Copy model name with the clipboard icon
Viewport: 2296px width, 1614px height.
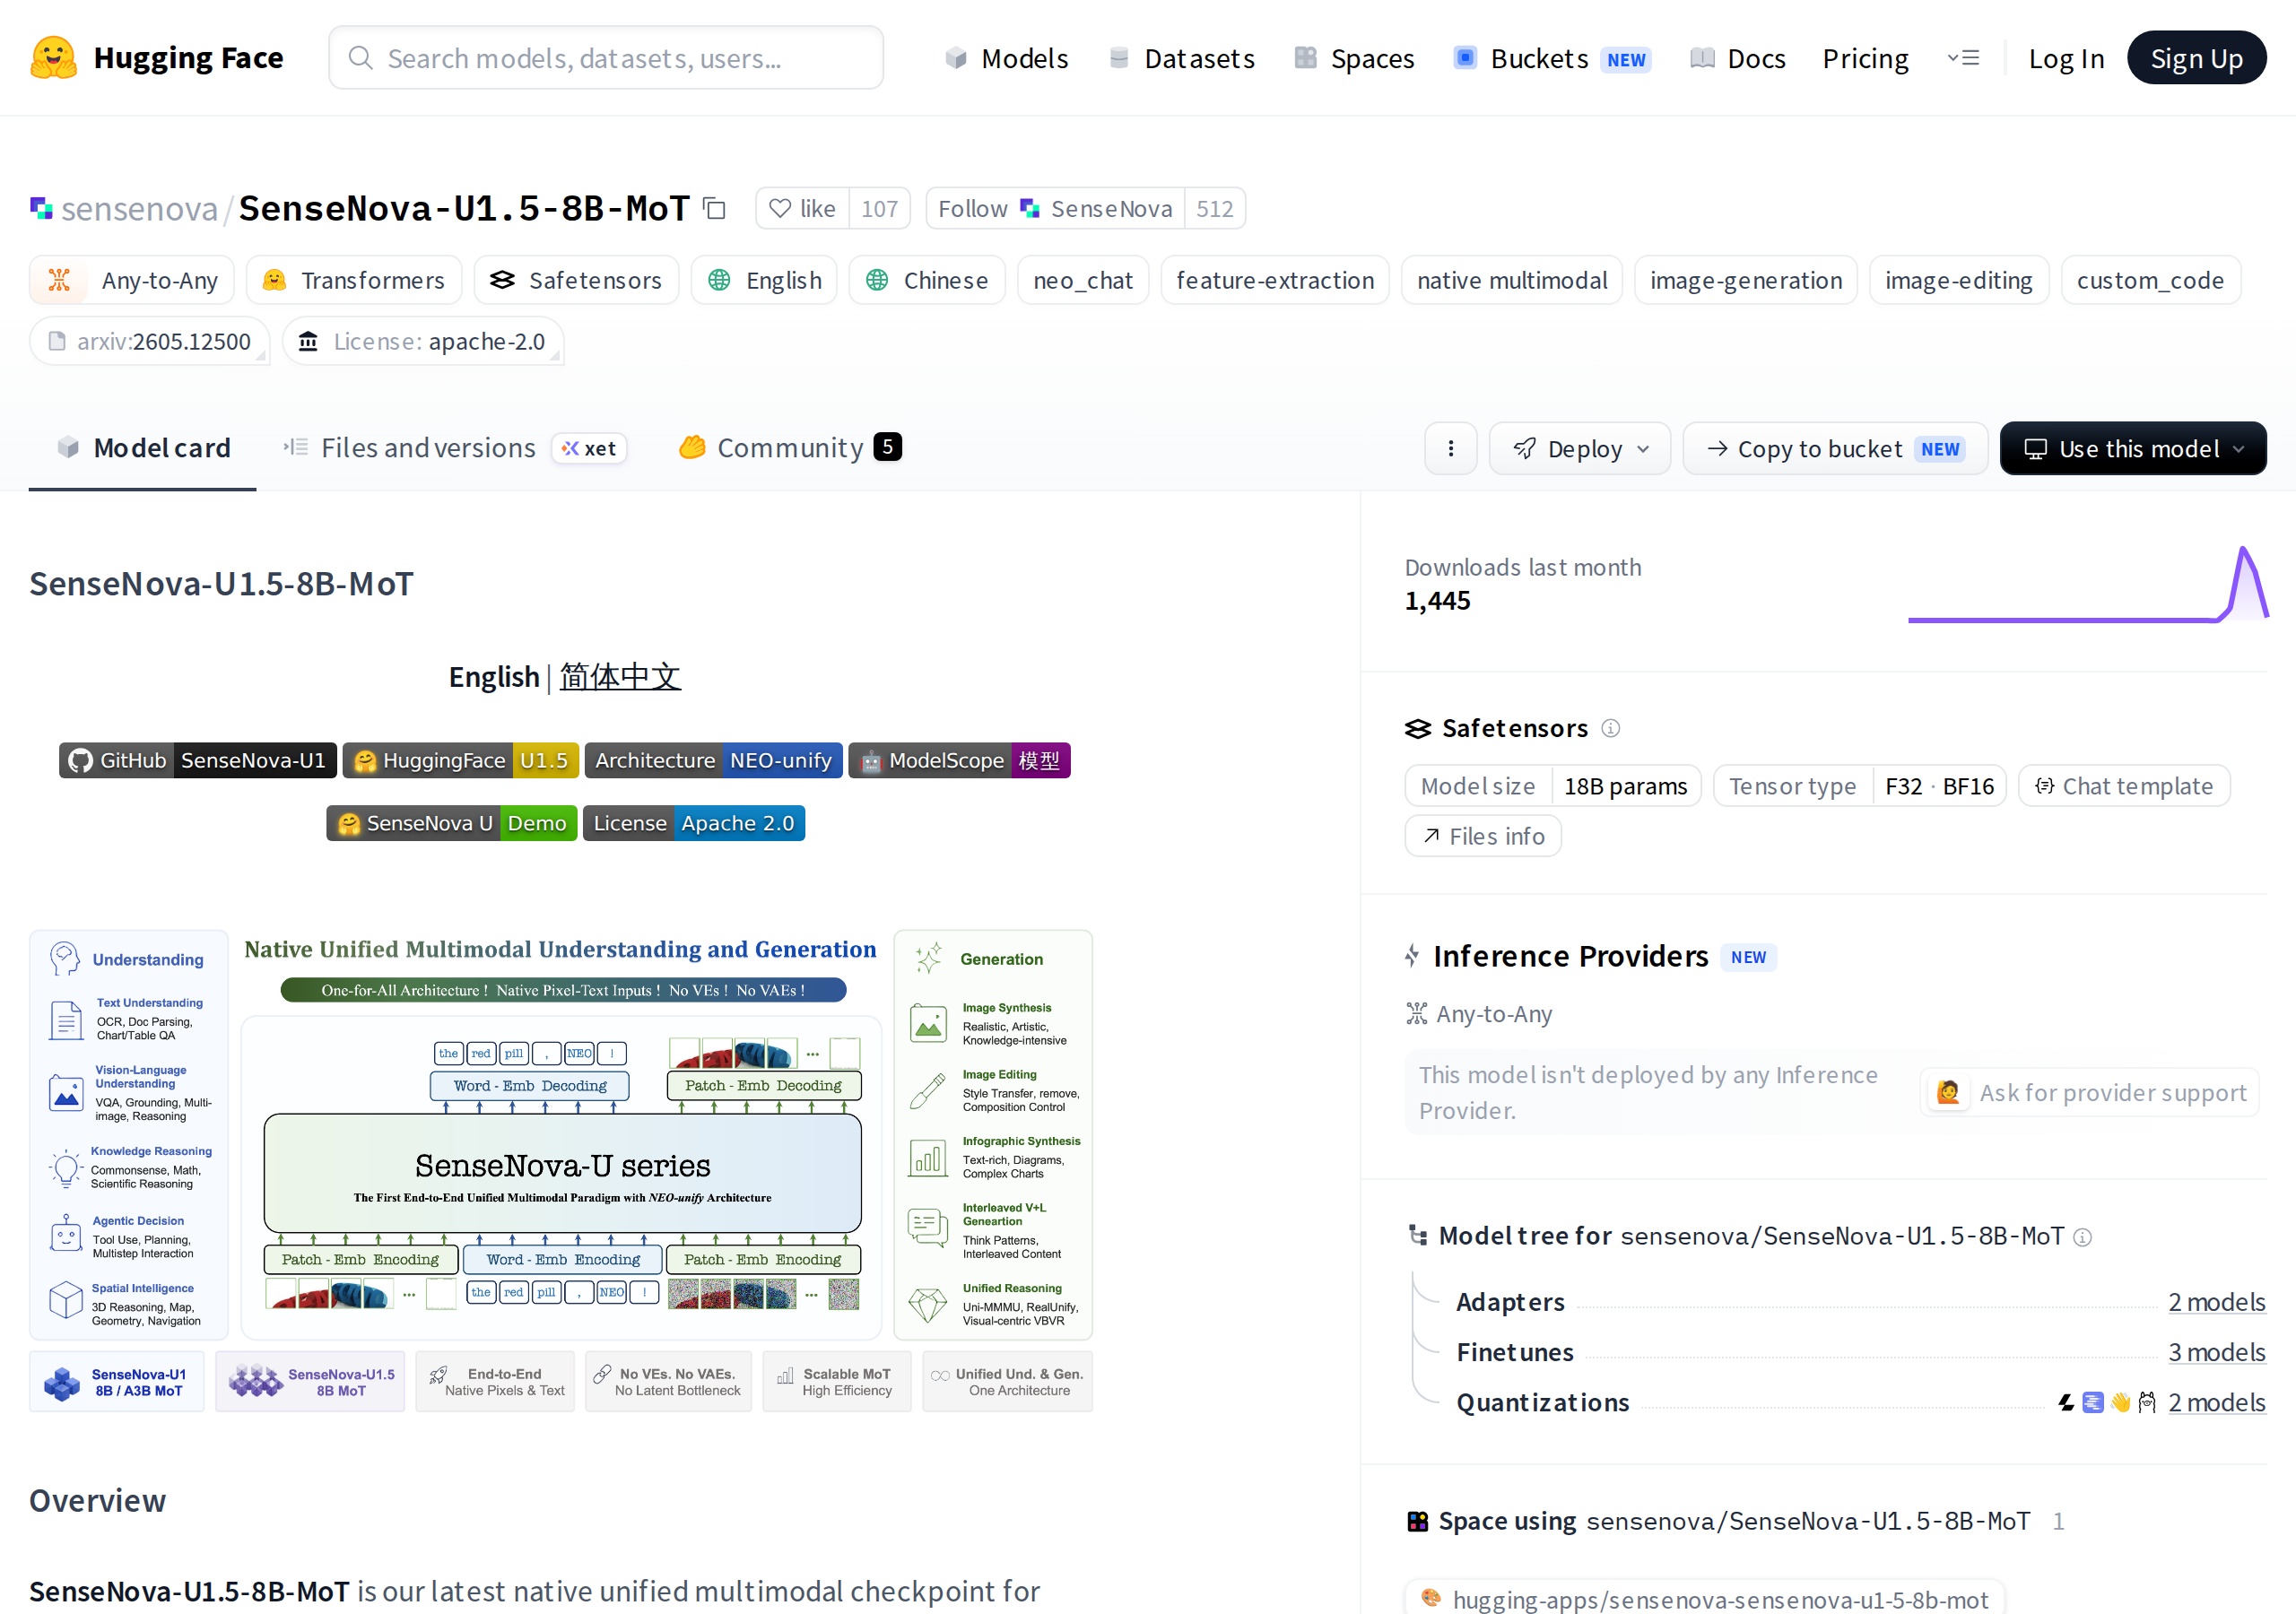click(714, 208)
